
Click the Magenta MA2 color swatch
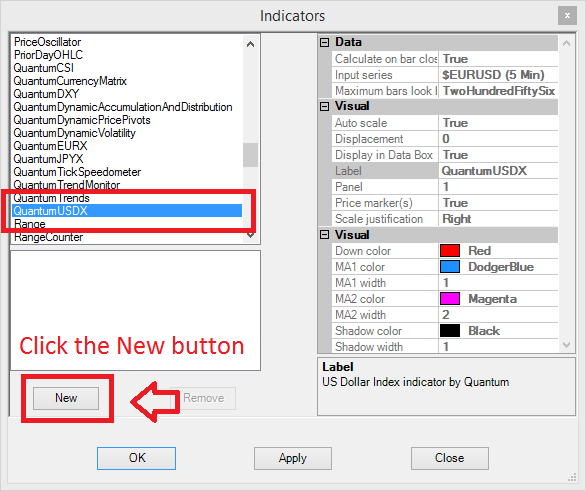point(450,299)
